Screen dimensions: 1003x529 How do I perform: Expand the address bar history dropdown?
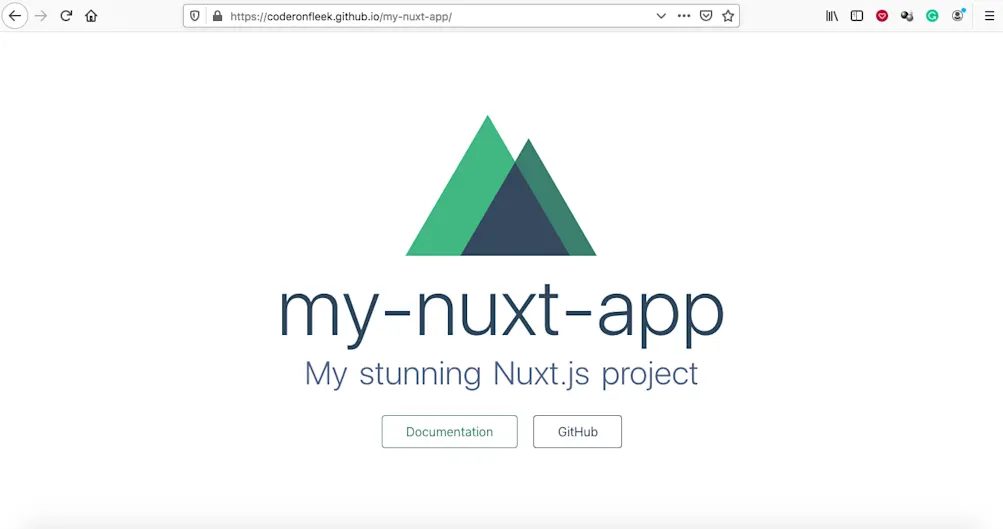(x=661, y=16)
